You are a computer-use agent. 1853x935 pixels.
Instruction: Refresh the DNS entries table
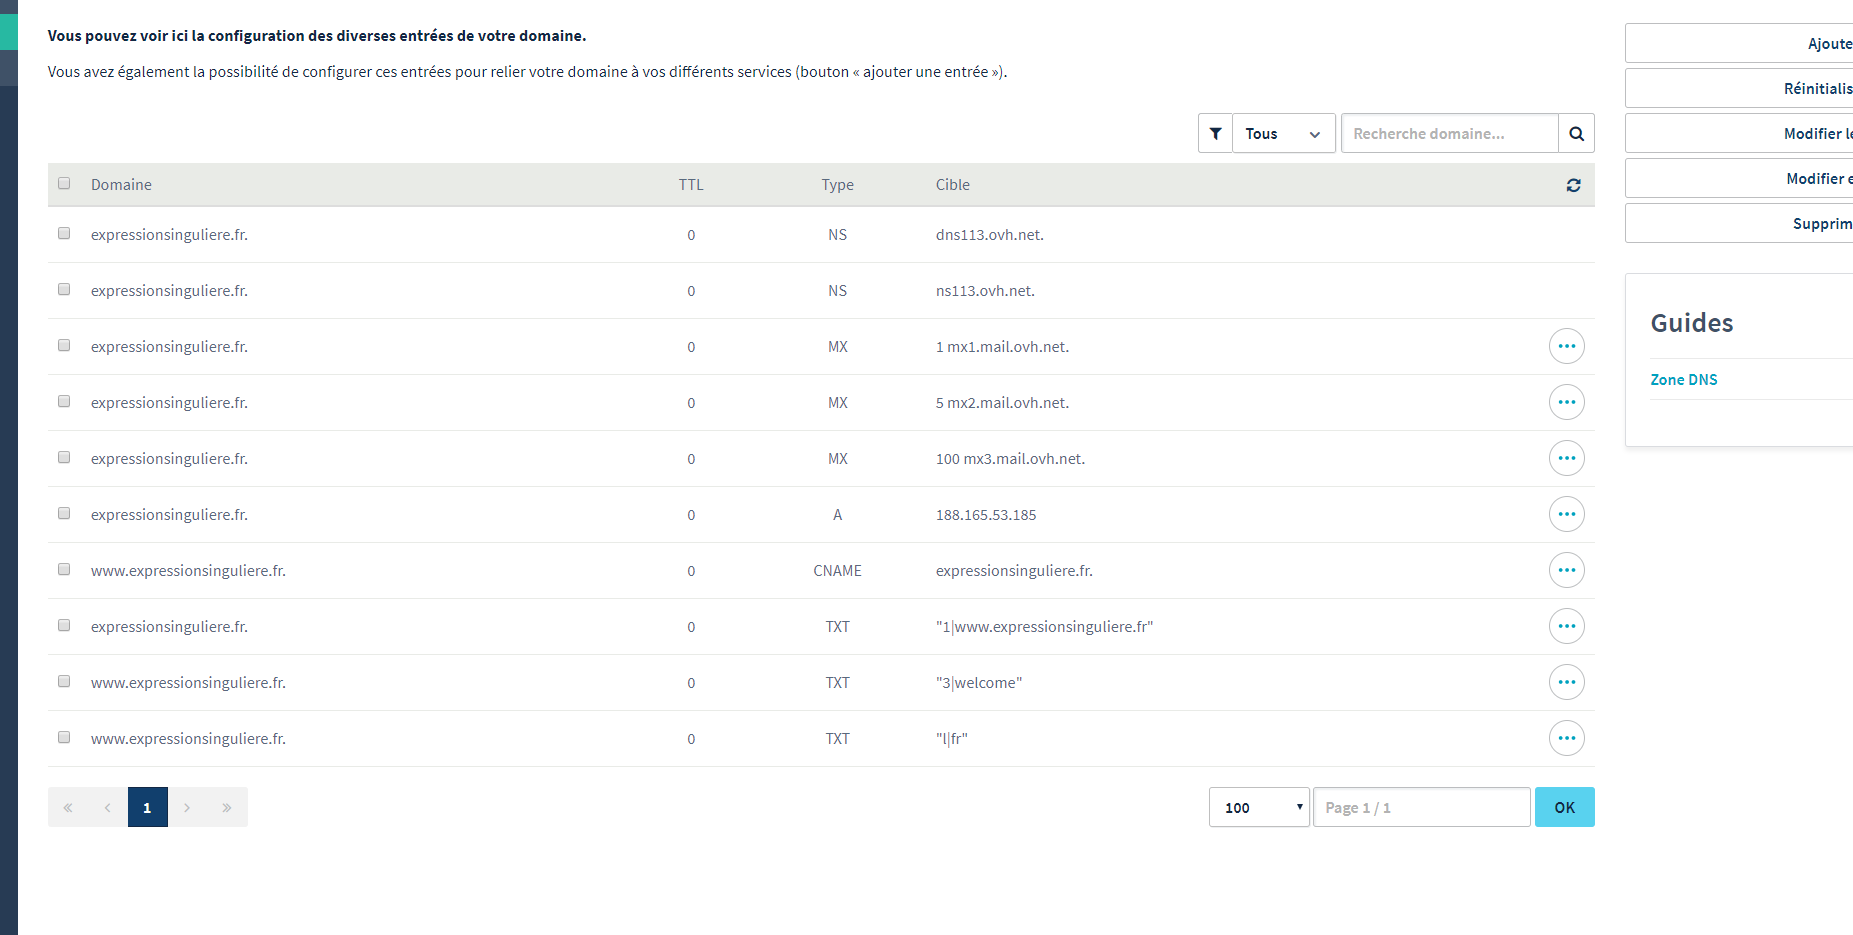pos(1573,185)
